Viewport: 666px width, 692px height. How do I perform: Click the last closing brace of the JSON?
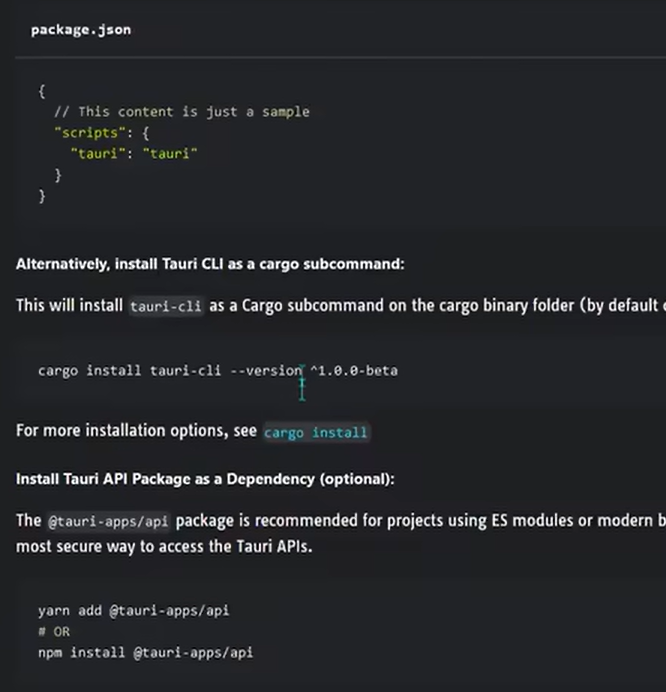(42, 197)
